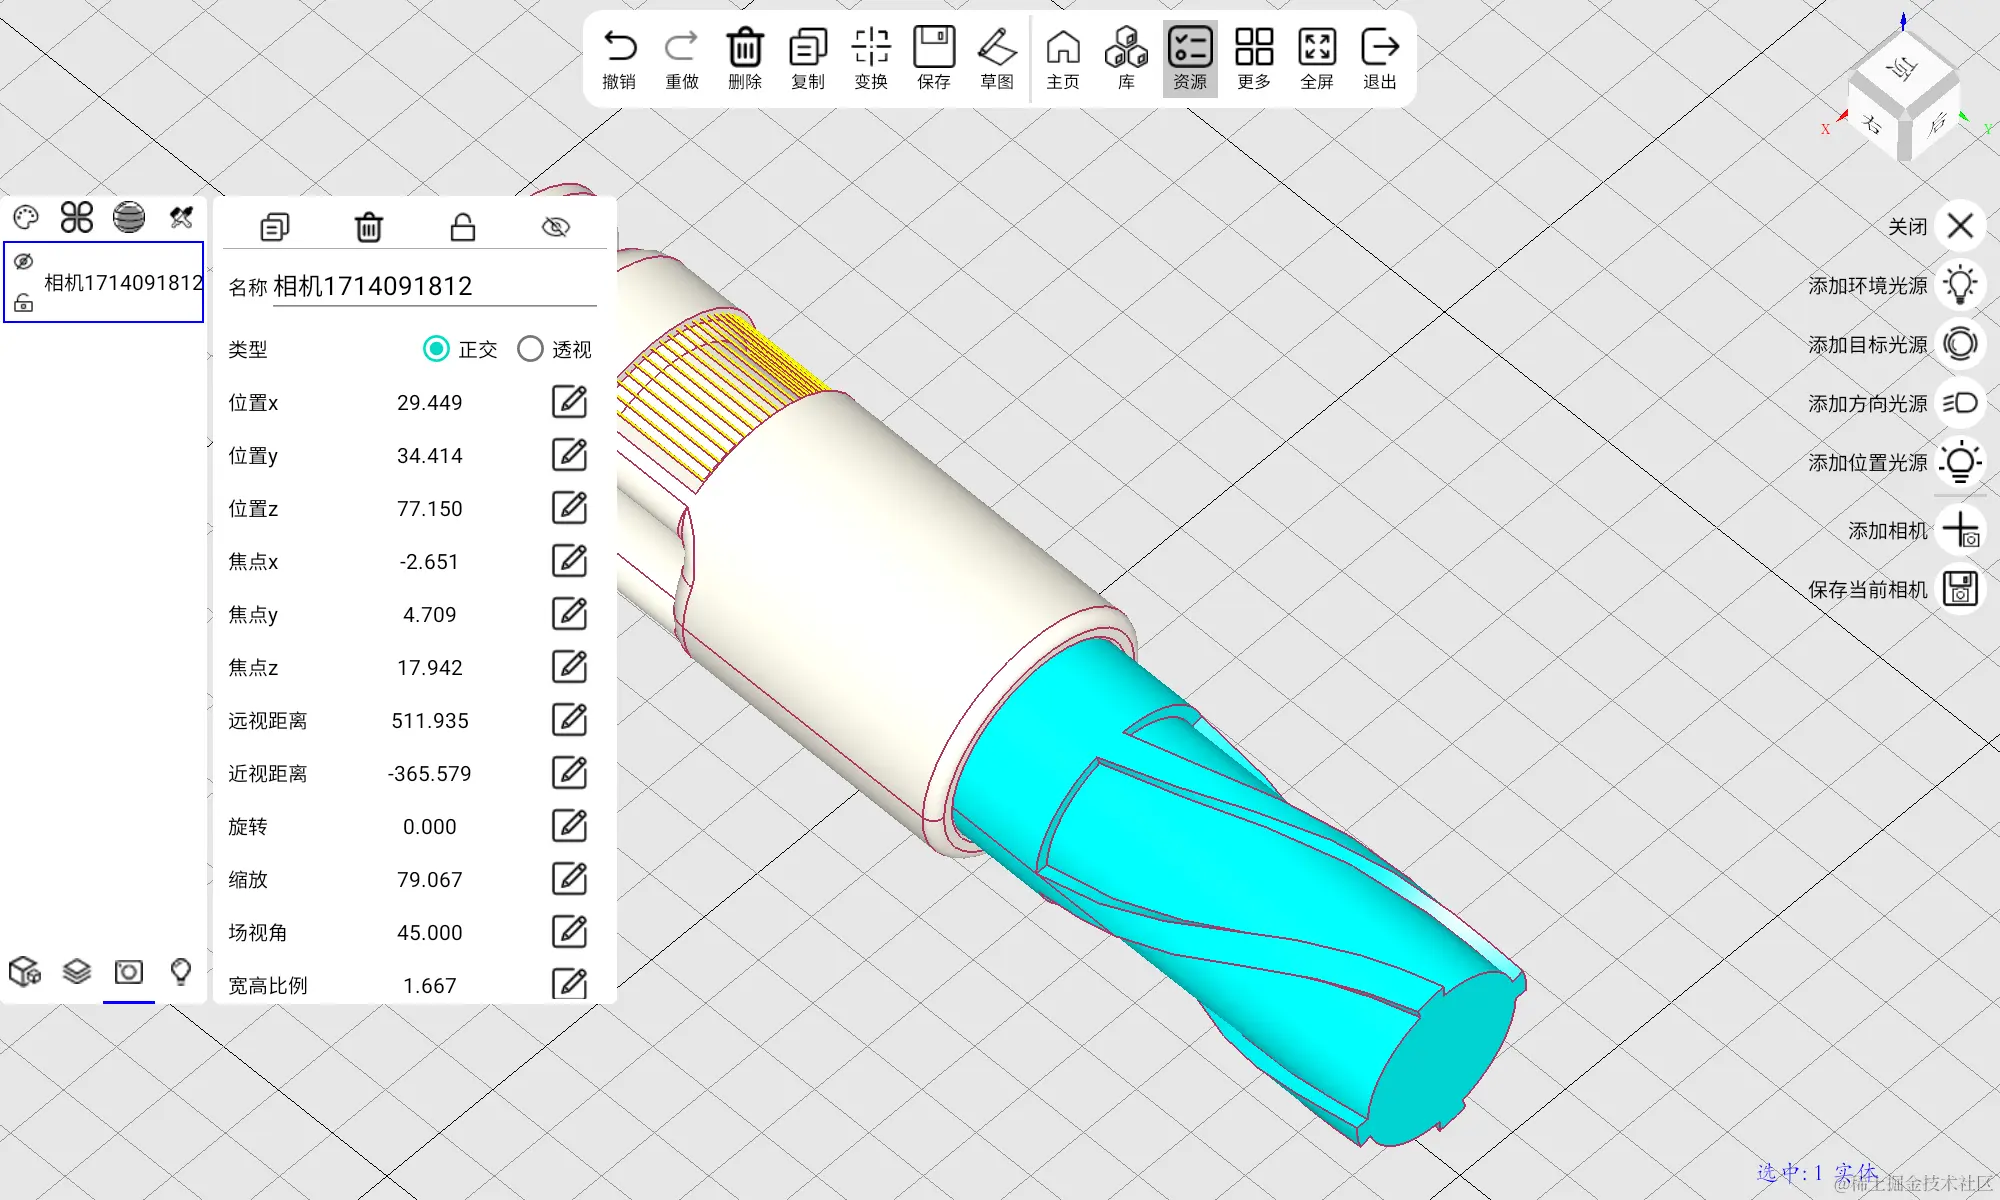
Task: Click the Add Camera (添加相机) icon
Action: [x=1959, y=530]
